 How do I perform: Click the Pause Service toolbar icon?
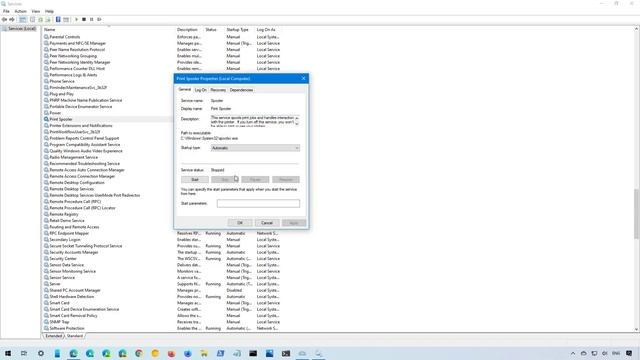pos(91,20)
